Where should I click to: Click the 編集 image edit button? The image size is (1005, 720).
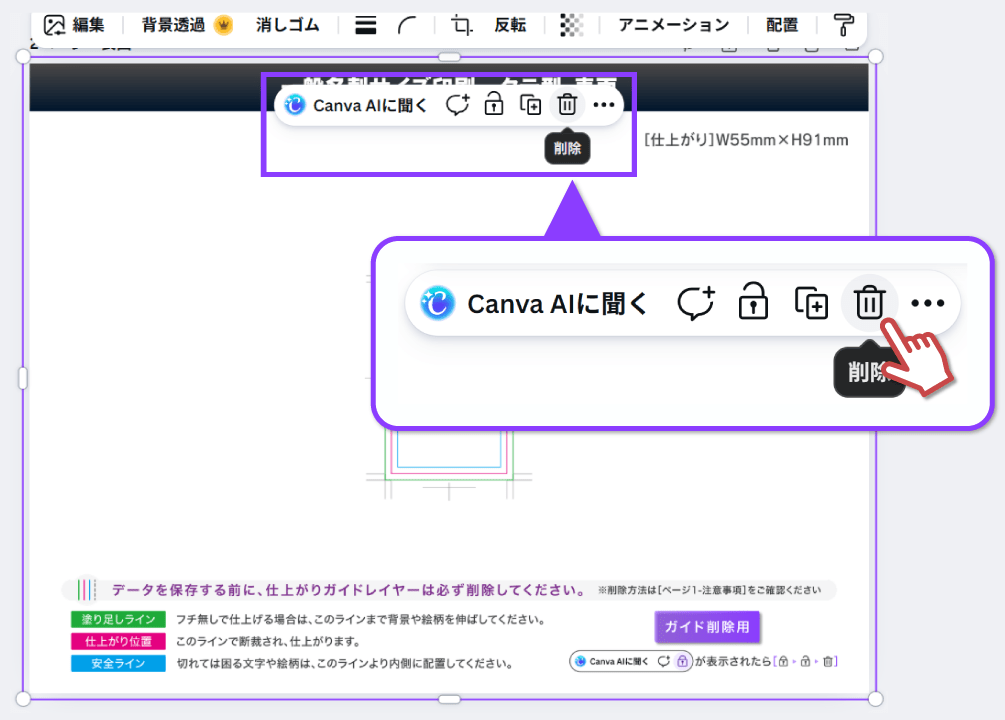[75, 25]
